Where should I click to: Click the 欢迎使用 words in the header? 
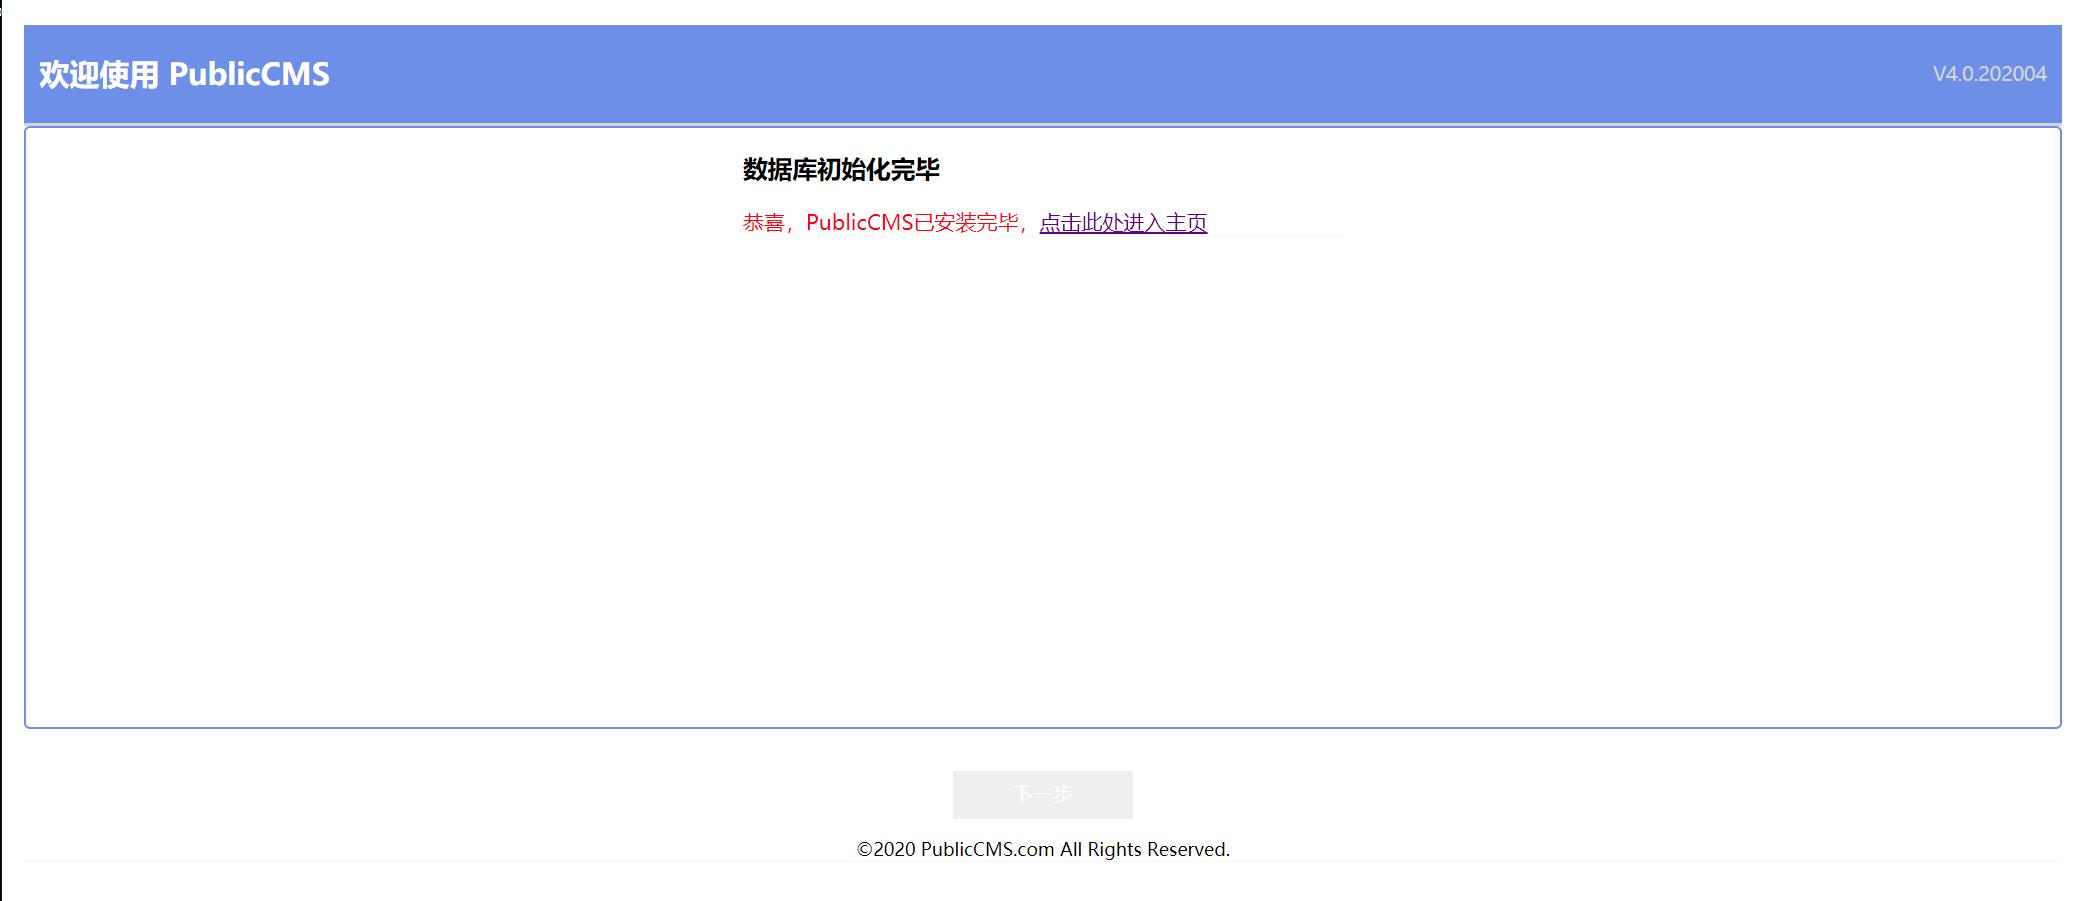click(98, 75)
